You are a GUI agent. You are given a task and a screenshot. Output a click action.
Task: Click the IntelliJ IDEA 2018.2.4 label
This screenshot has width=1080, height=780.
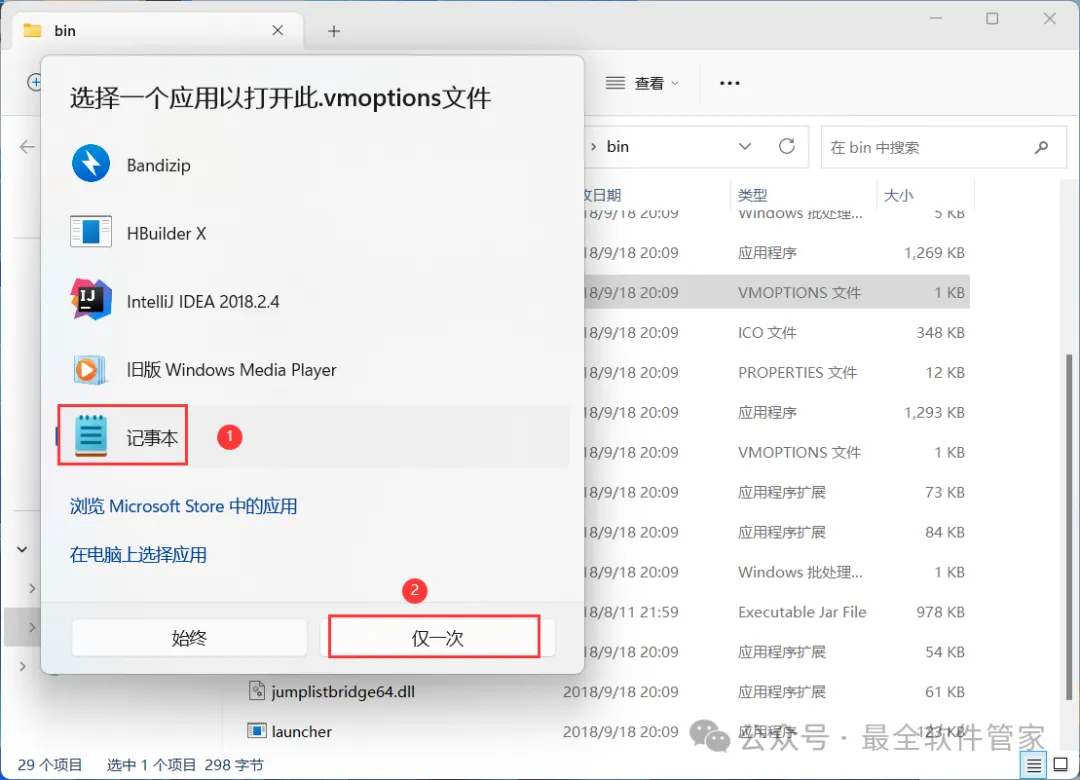tap(202, 301)
